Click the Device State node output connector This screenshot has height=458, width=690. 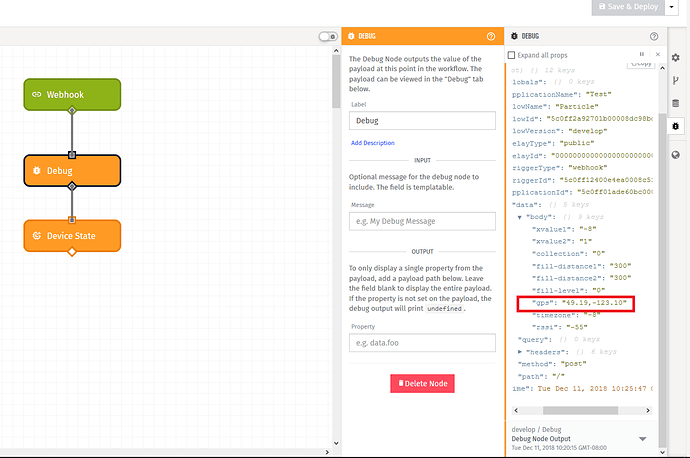[72, 252]
